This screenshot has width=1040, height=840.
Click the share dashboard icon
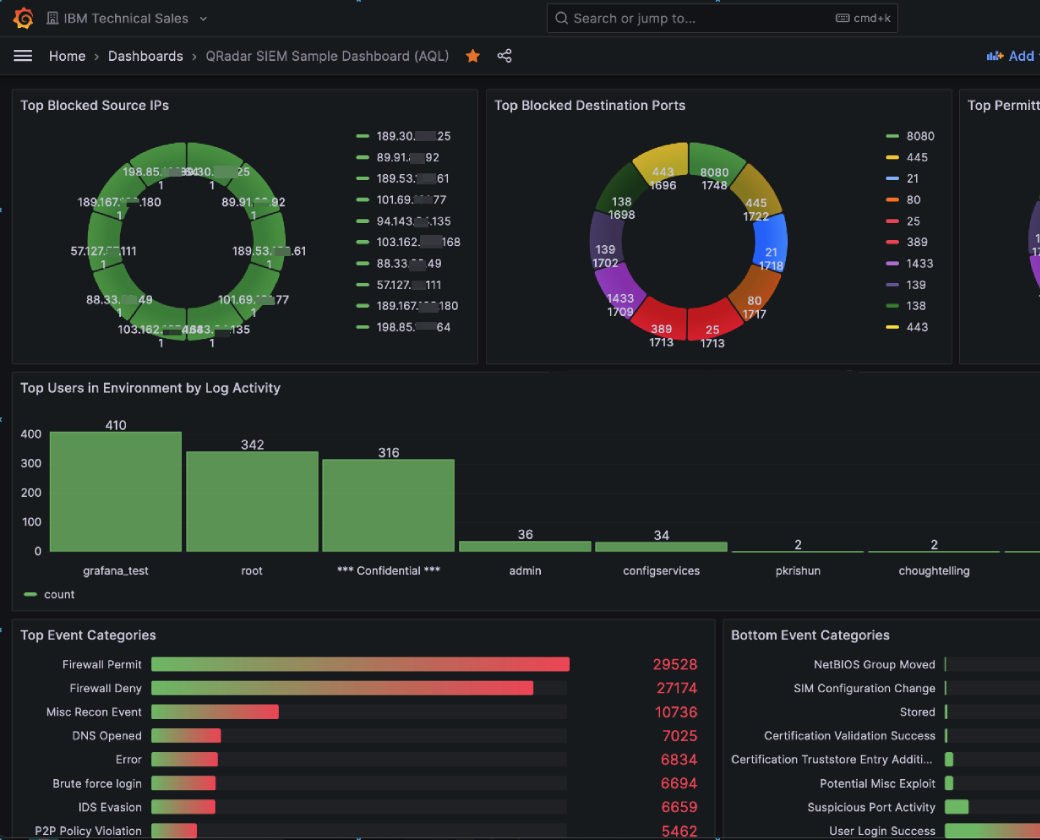click(505, 56)
